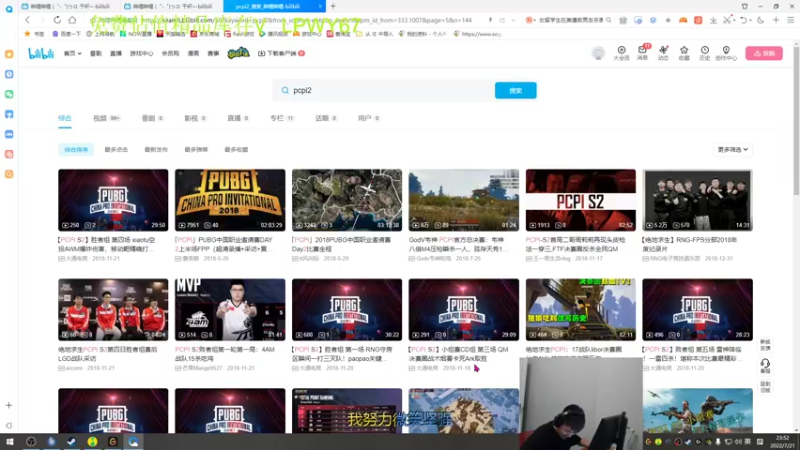Image resolution: width=800 pixels, height=450 pixels.
Task: Add sidebar app with plus icon
Action: point(9,405)
